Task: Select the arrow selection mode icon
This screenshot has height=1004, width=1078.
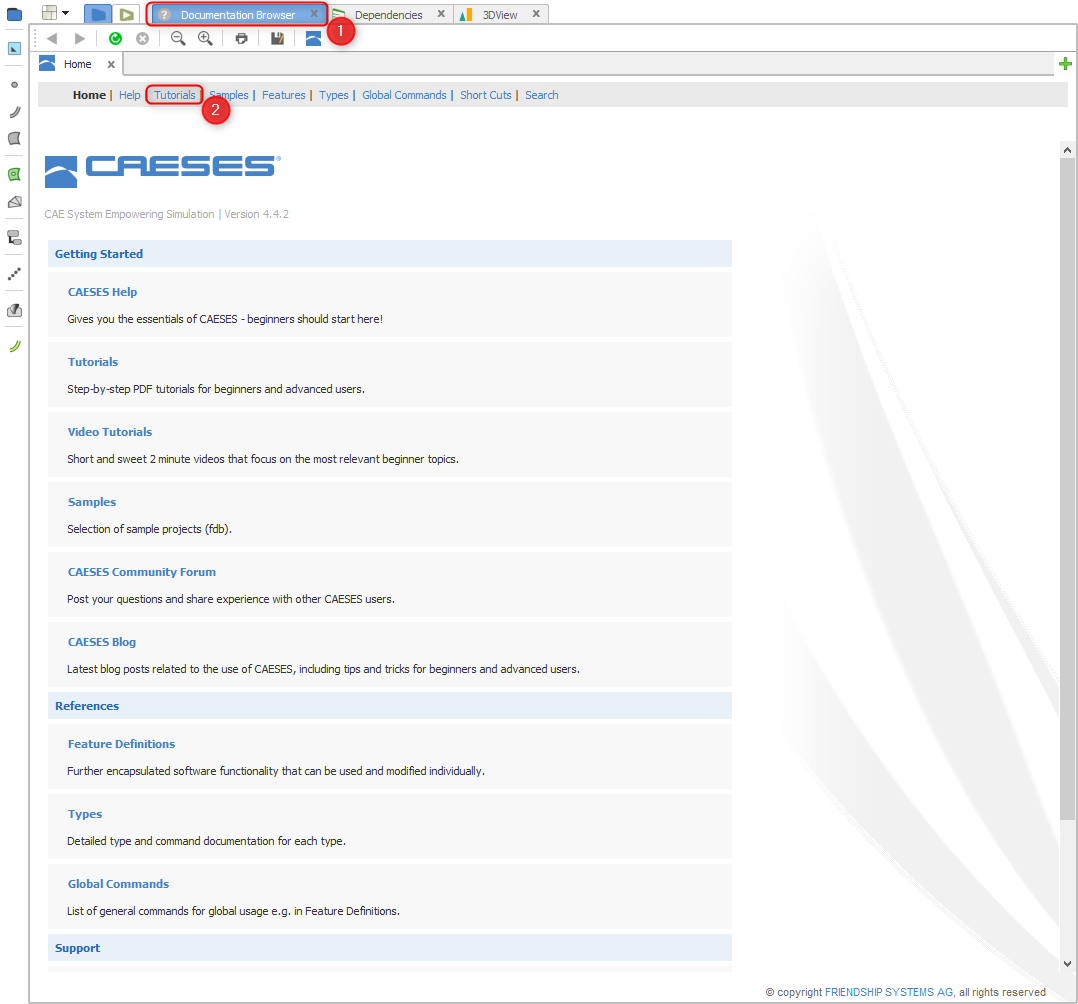Action: coord(14,49)
